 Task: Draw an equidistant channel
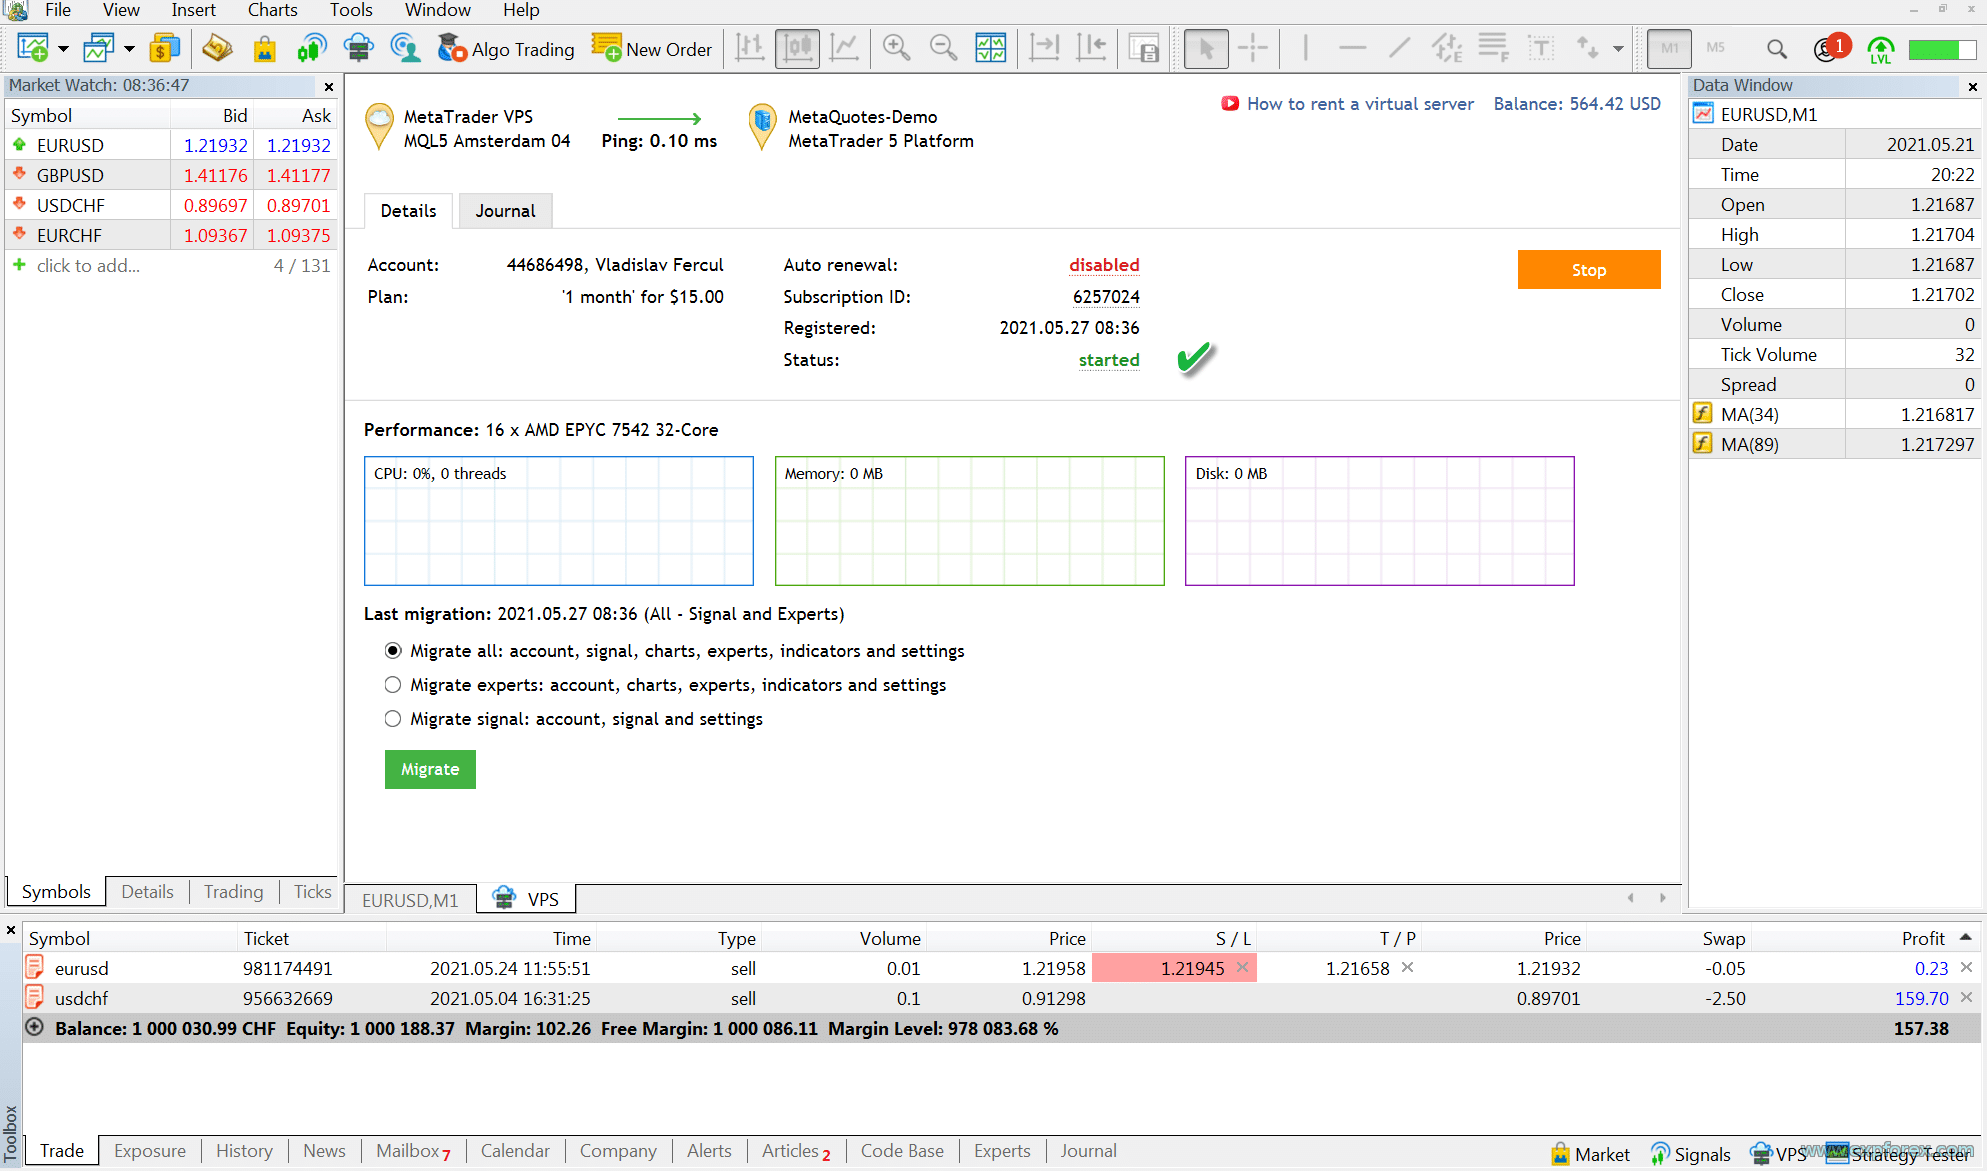coord(1447,48)
